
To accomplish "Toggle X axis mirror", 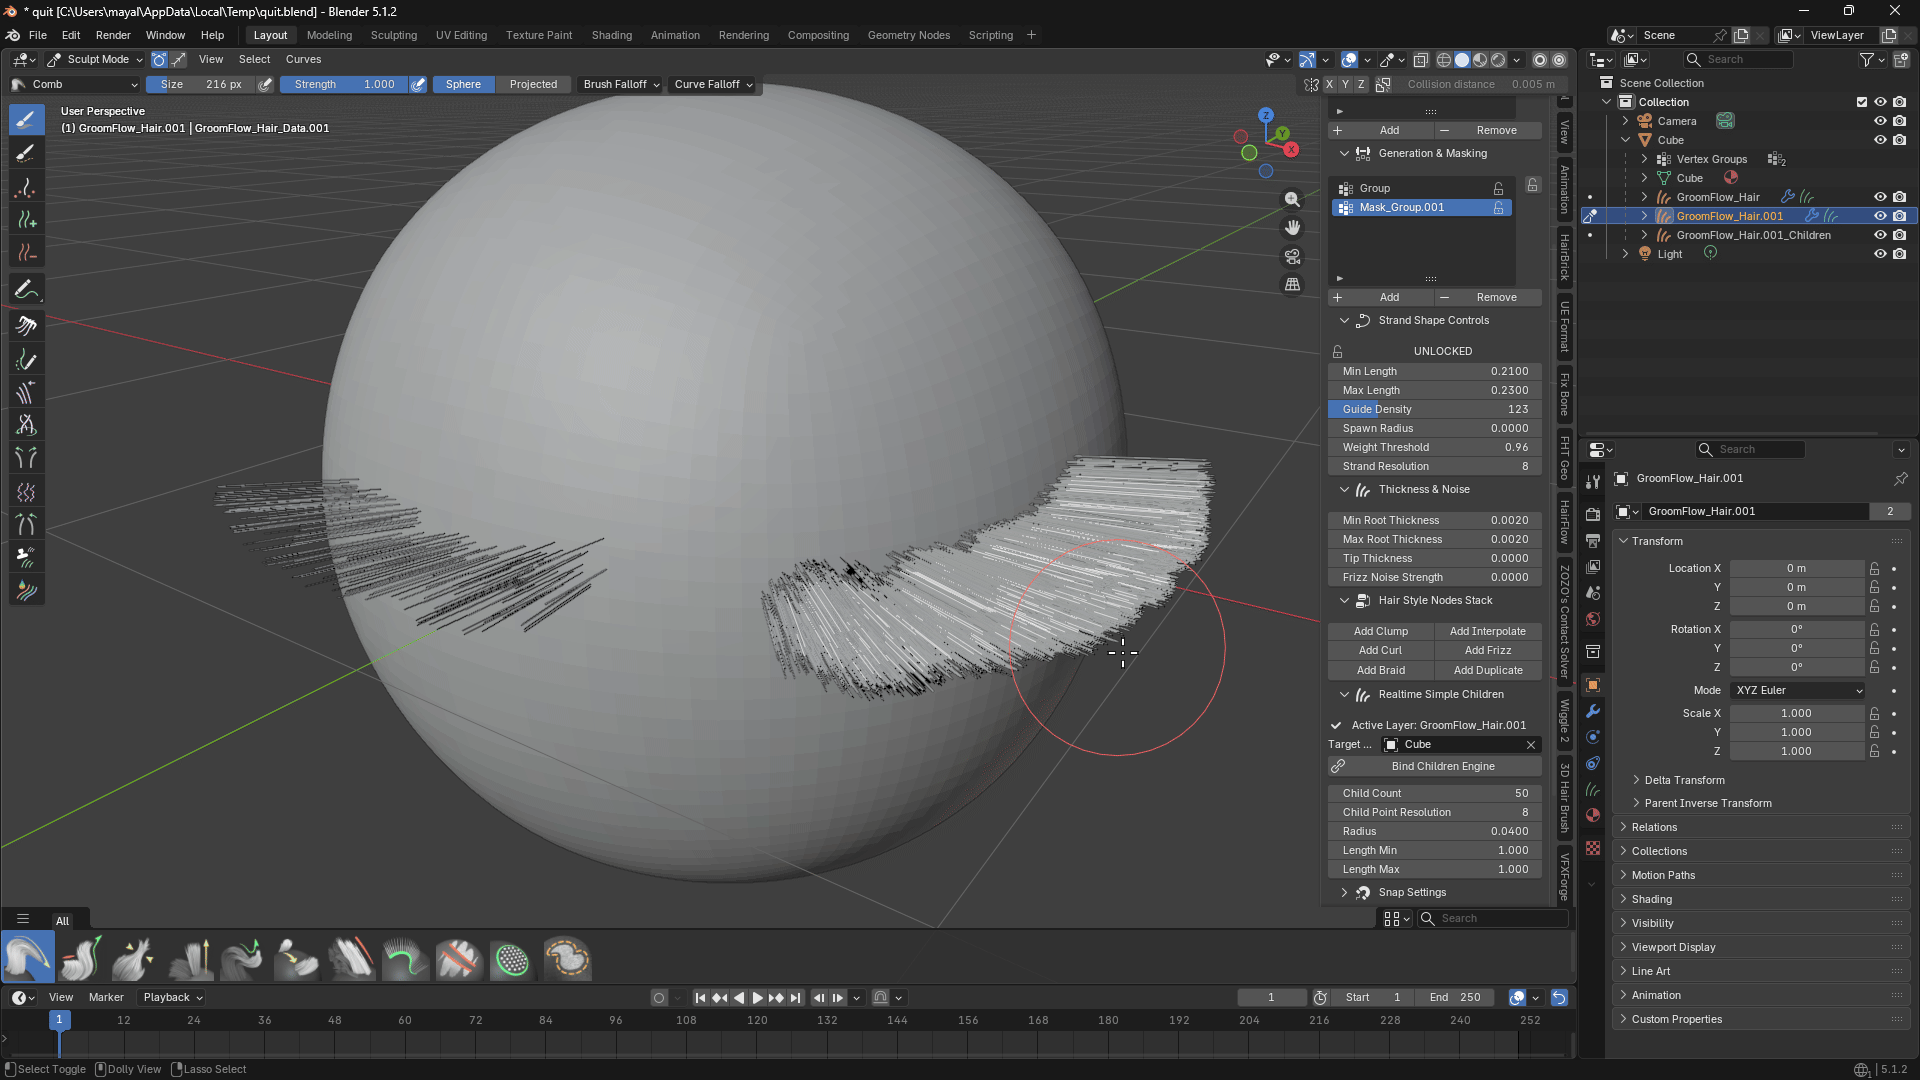I will [1330, 85].
